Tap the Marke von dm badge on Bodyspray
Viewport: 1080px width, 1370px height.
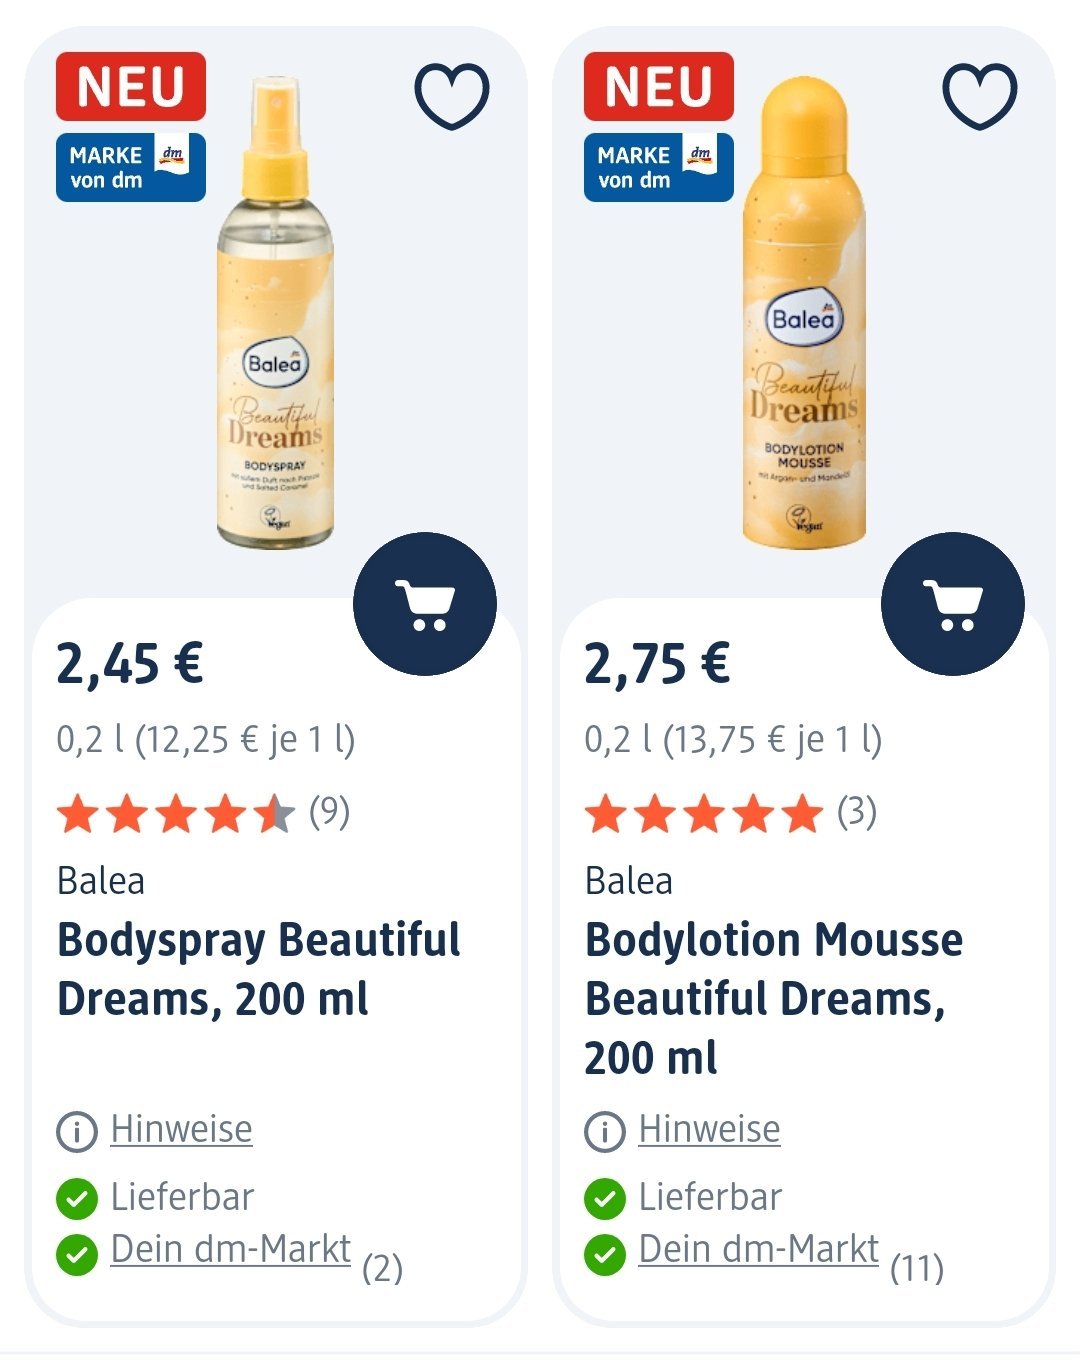click(x=131, y=168)
